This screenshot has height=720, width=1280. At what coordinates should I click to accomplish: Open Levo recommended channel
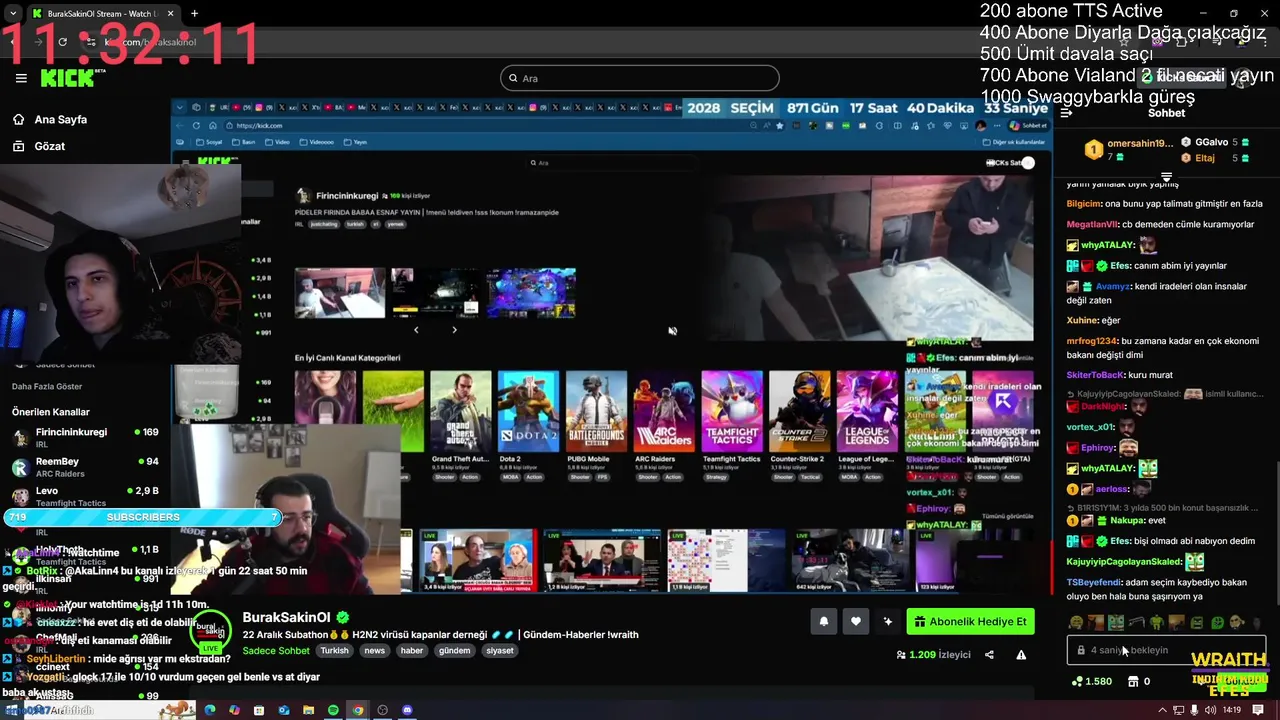pyautogui.click(x=85, y=497)
